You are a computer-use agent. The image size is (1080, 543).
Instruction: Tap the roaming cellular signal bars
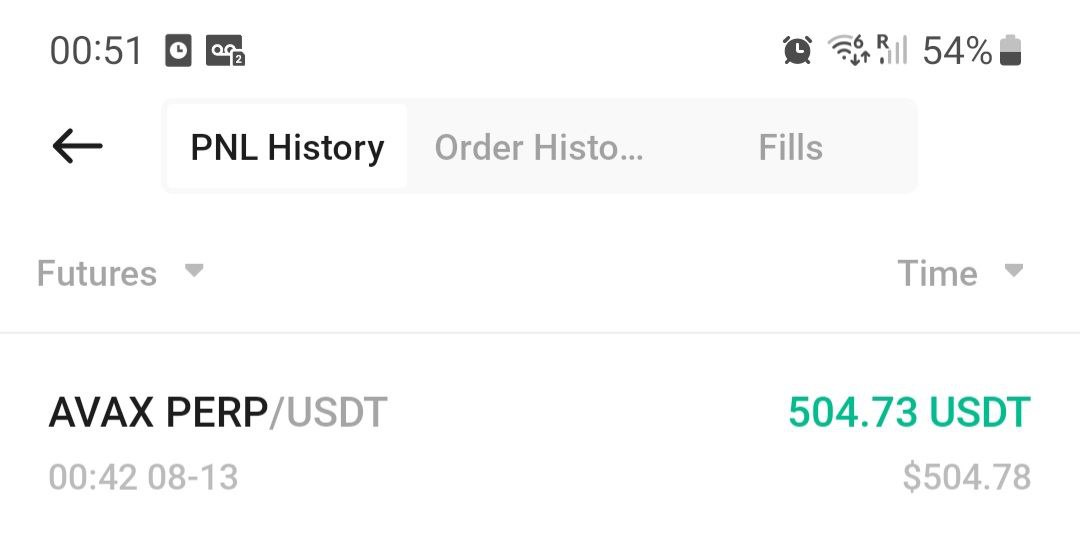point(892,50)
